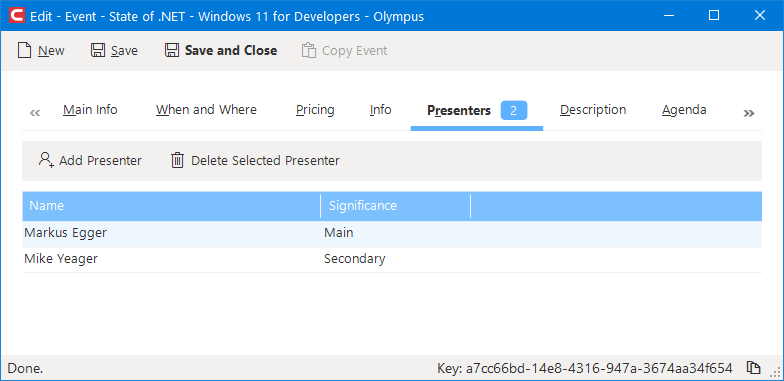This screenshot has width=784, height=381.
Task: Click the Save and Close disk icon
Action: (172, 50)
